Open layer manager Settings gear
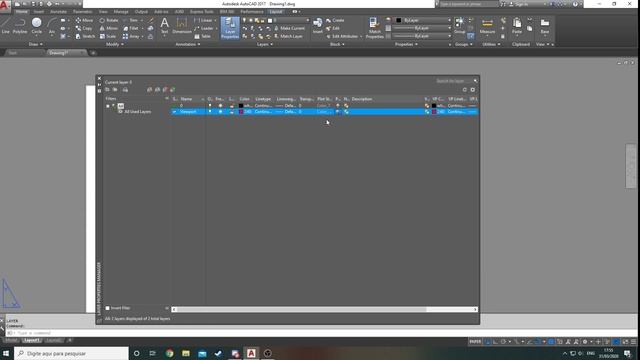This screenshot has width=640, height=360. (x=473, y=90)
